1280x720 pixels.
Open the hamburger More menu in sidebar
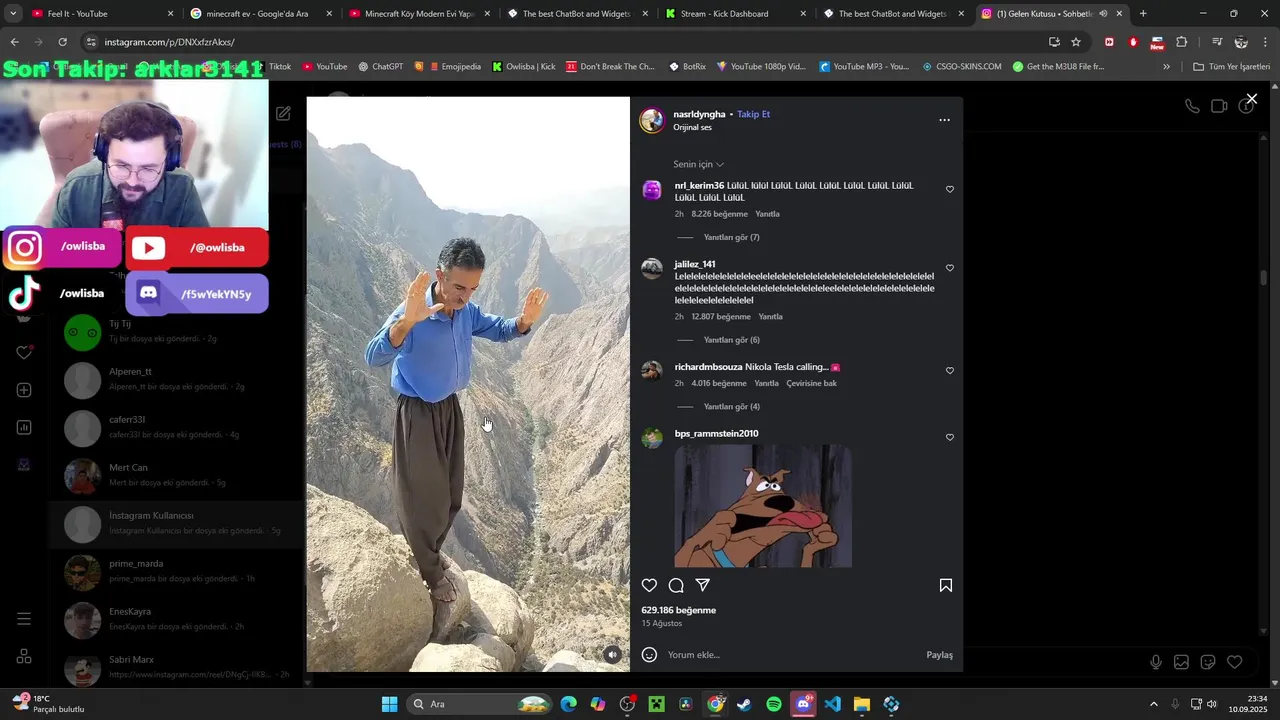coord(24,619)
